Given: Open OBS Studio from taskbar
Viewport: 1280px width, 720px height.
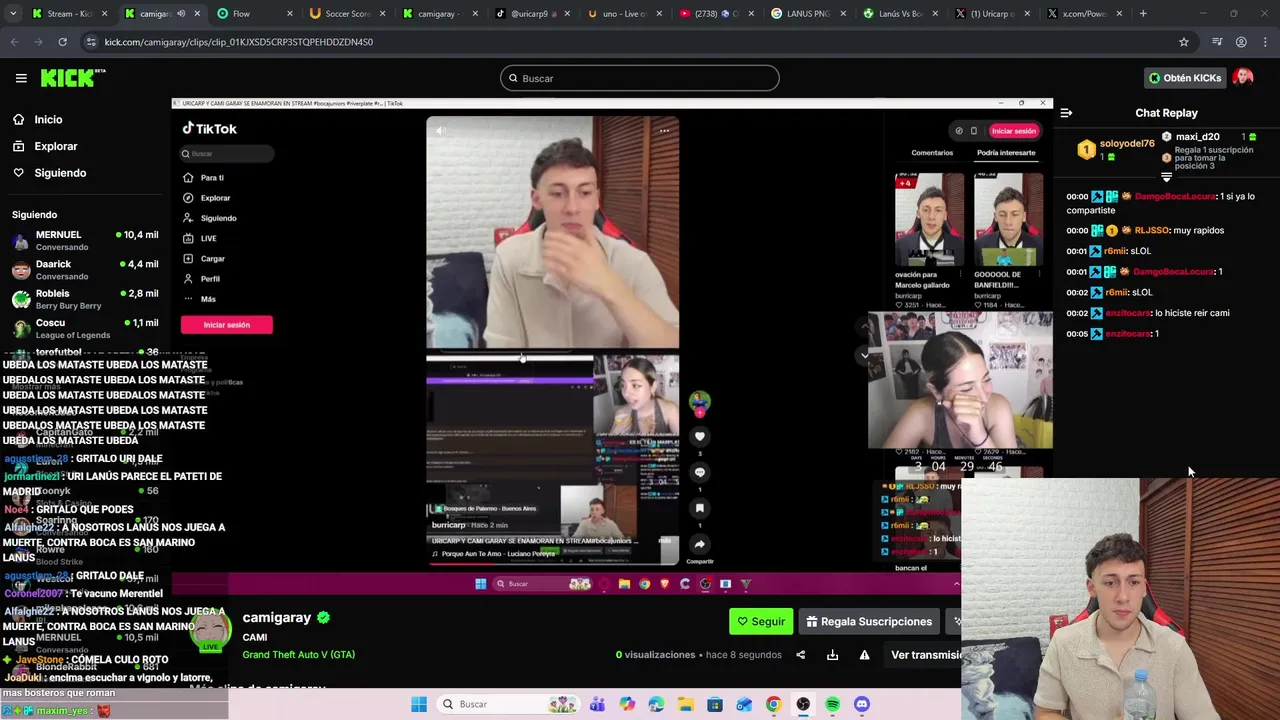Looking at the screenshot, I should coord(803,704).
